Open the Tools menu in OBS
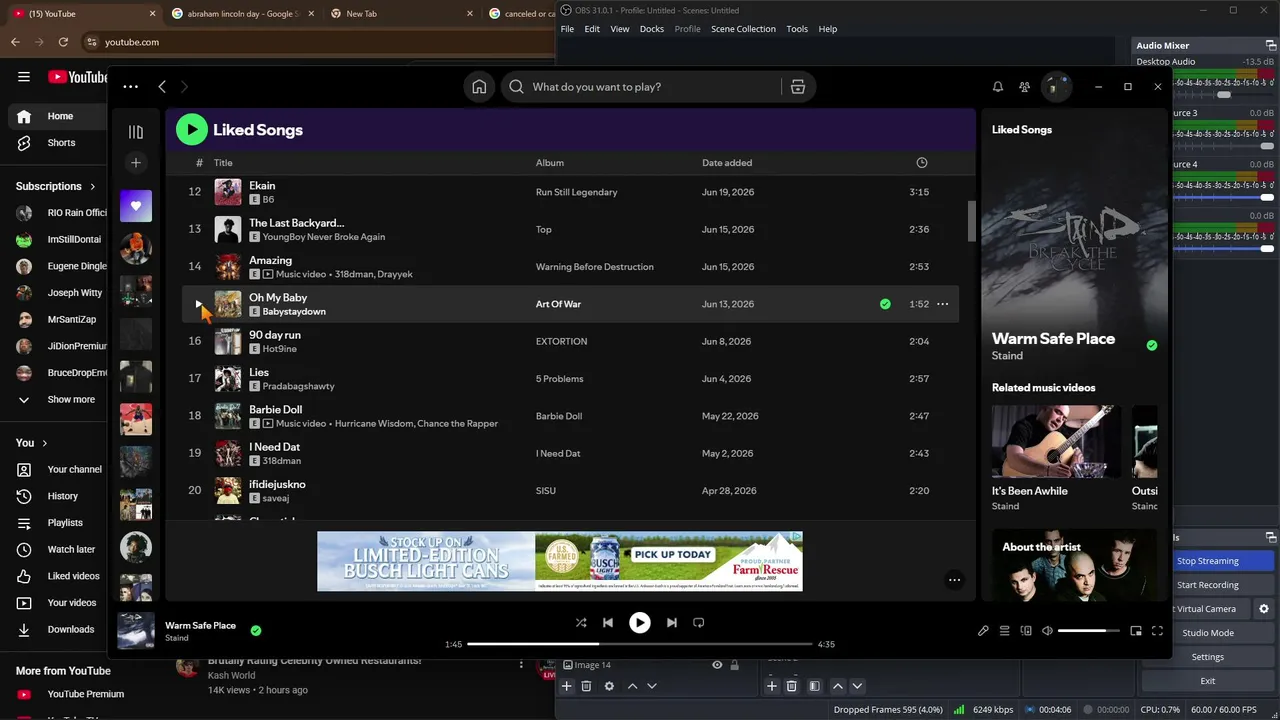This screenshot has width=1280, height=720. tap(797, 29)
